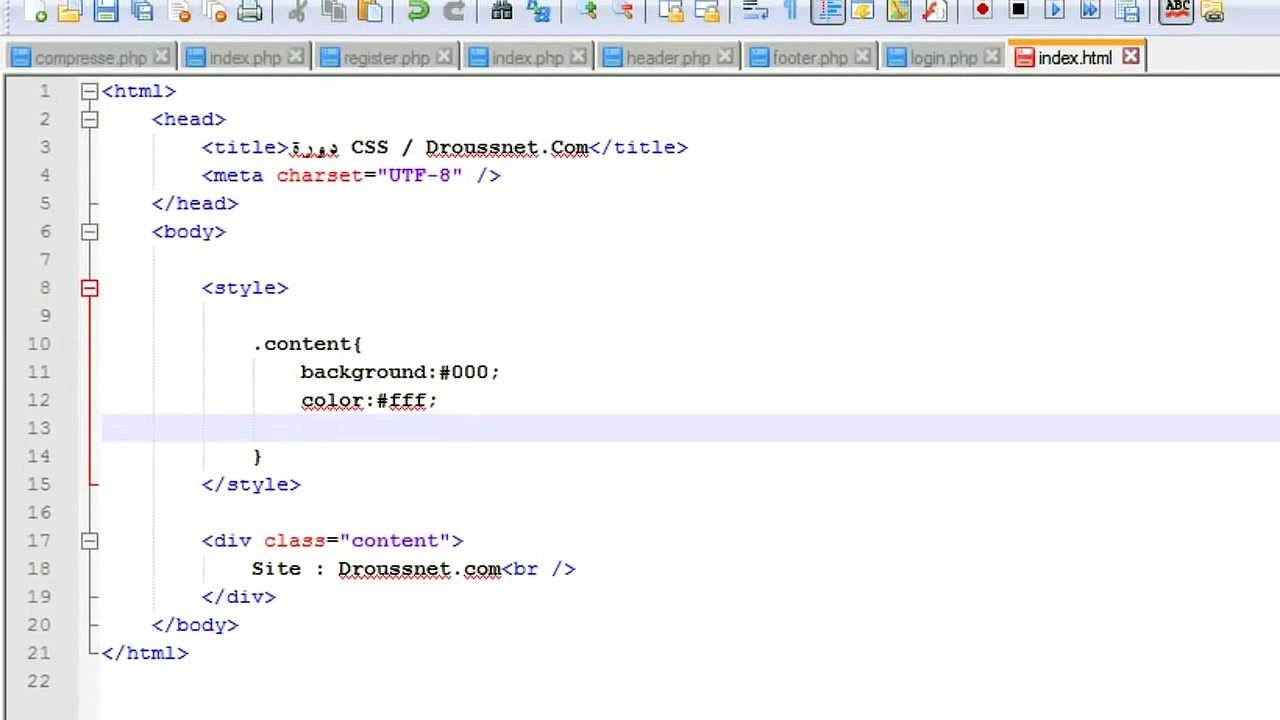Switch to the compresse.php tab
The image size is (1280, 720).
click(90, 58)
